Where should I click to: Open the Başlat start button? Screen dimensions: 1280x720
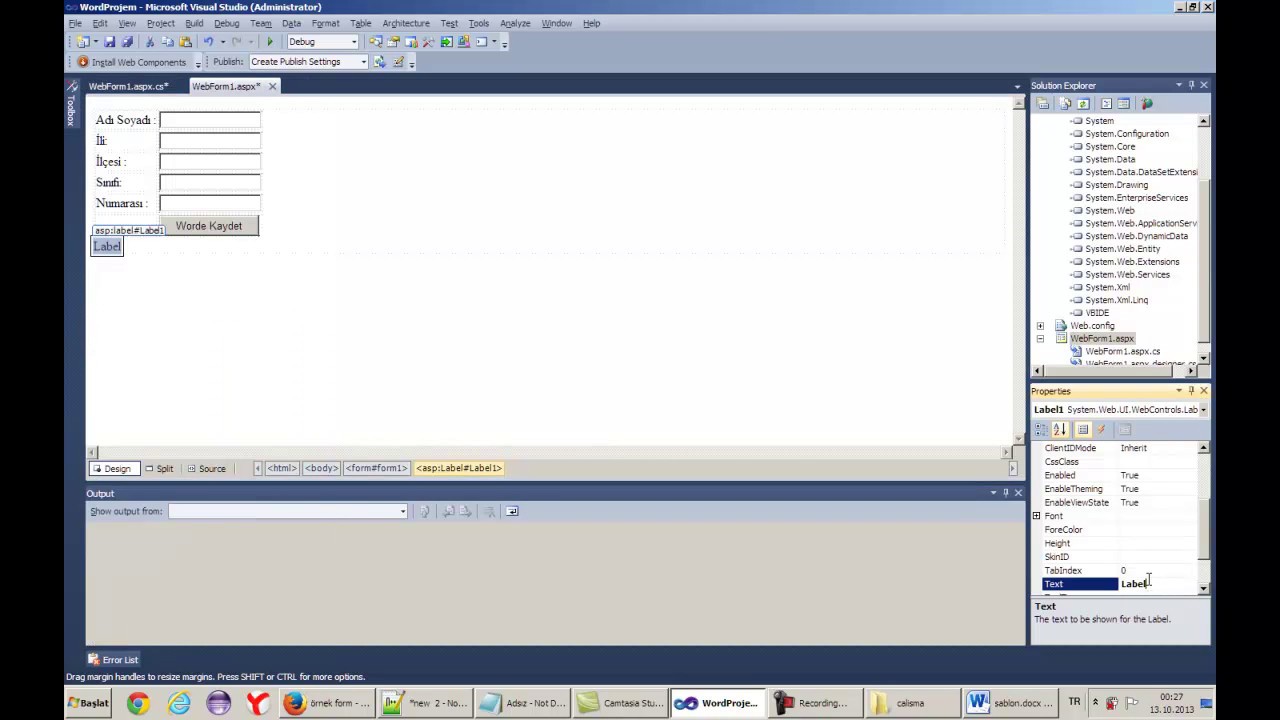[88, 703]
